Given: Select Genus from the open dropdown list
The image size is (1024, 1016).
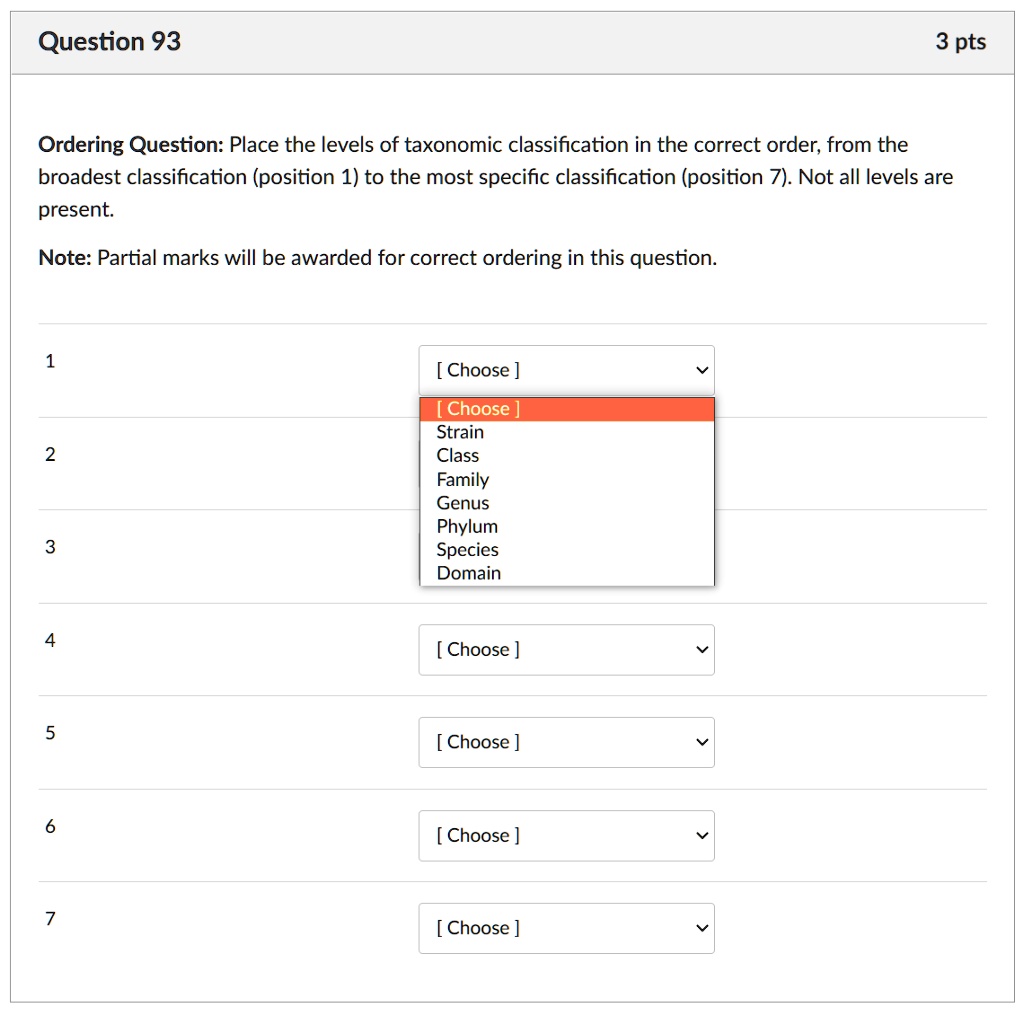Looking at the screenshot, I should point(462,502).
